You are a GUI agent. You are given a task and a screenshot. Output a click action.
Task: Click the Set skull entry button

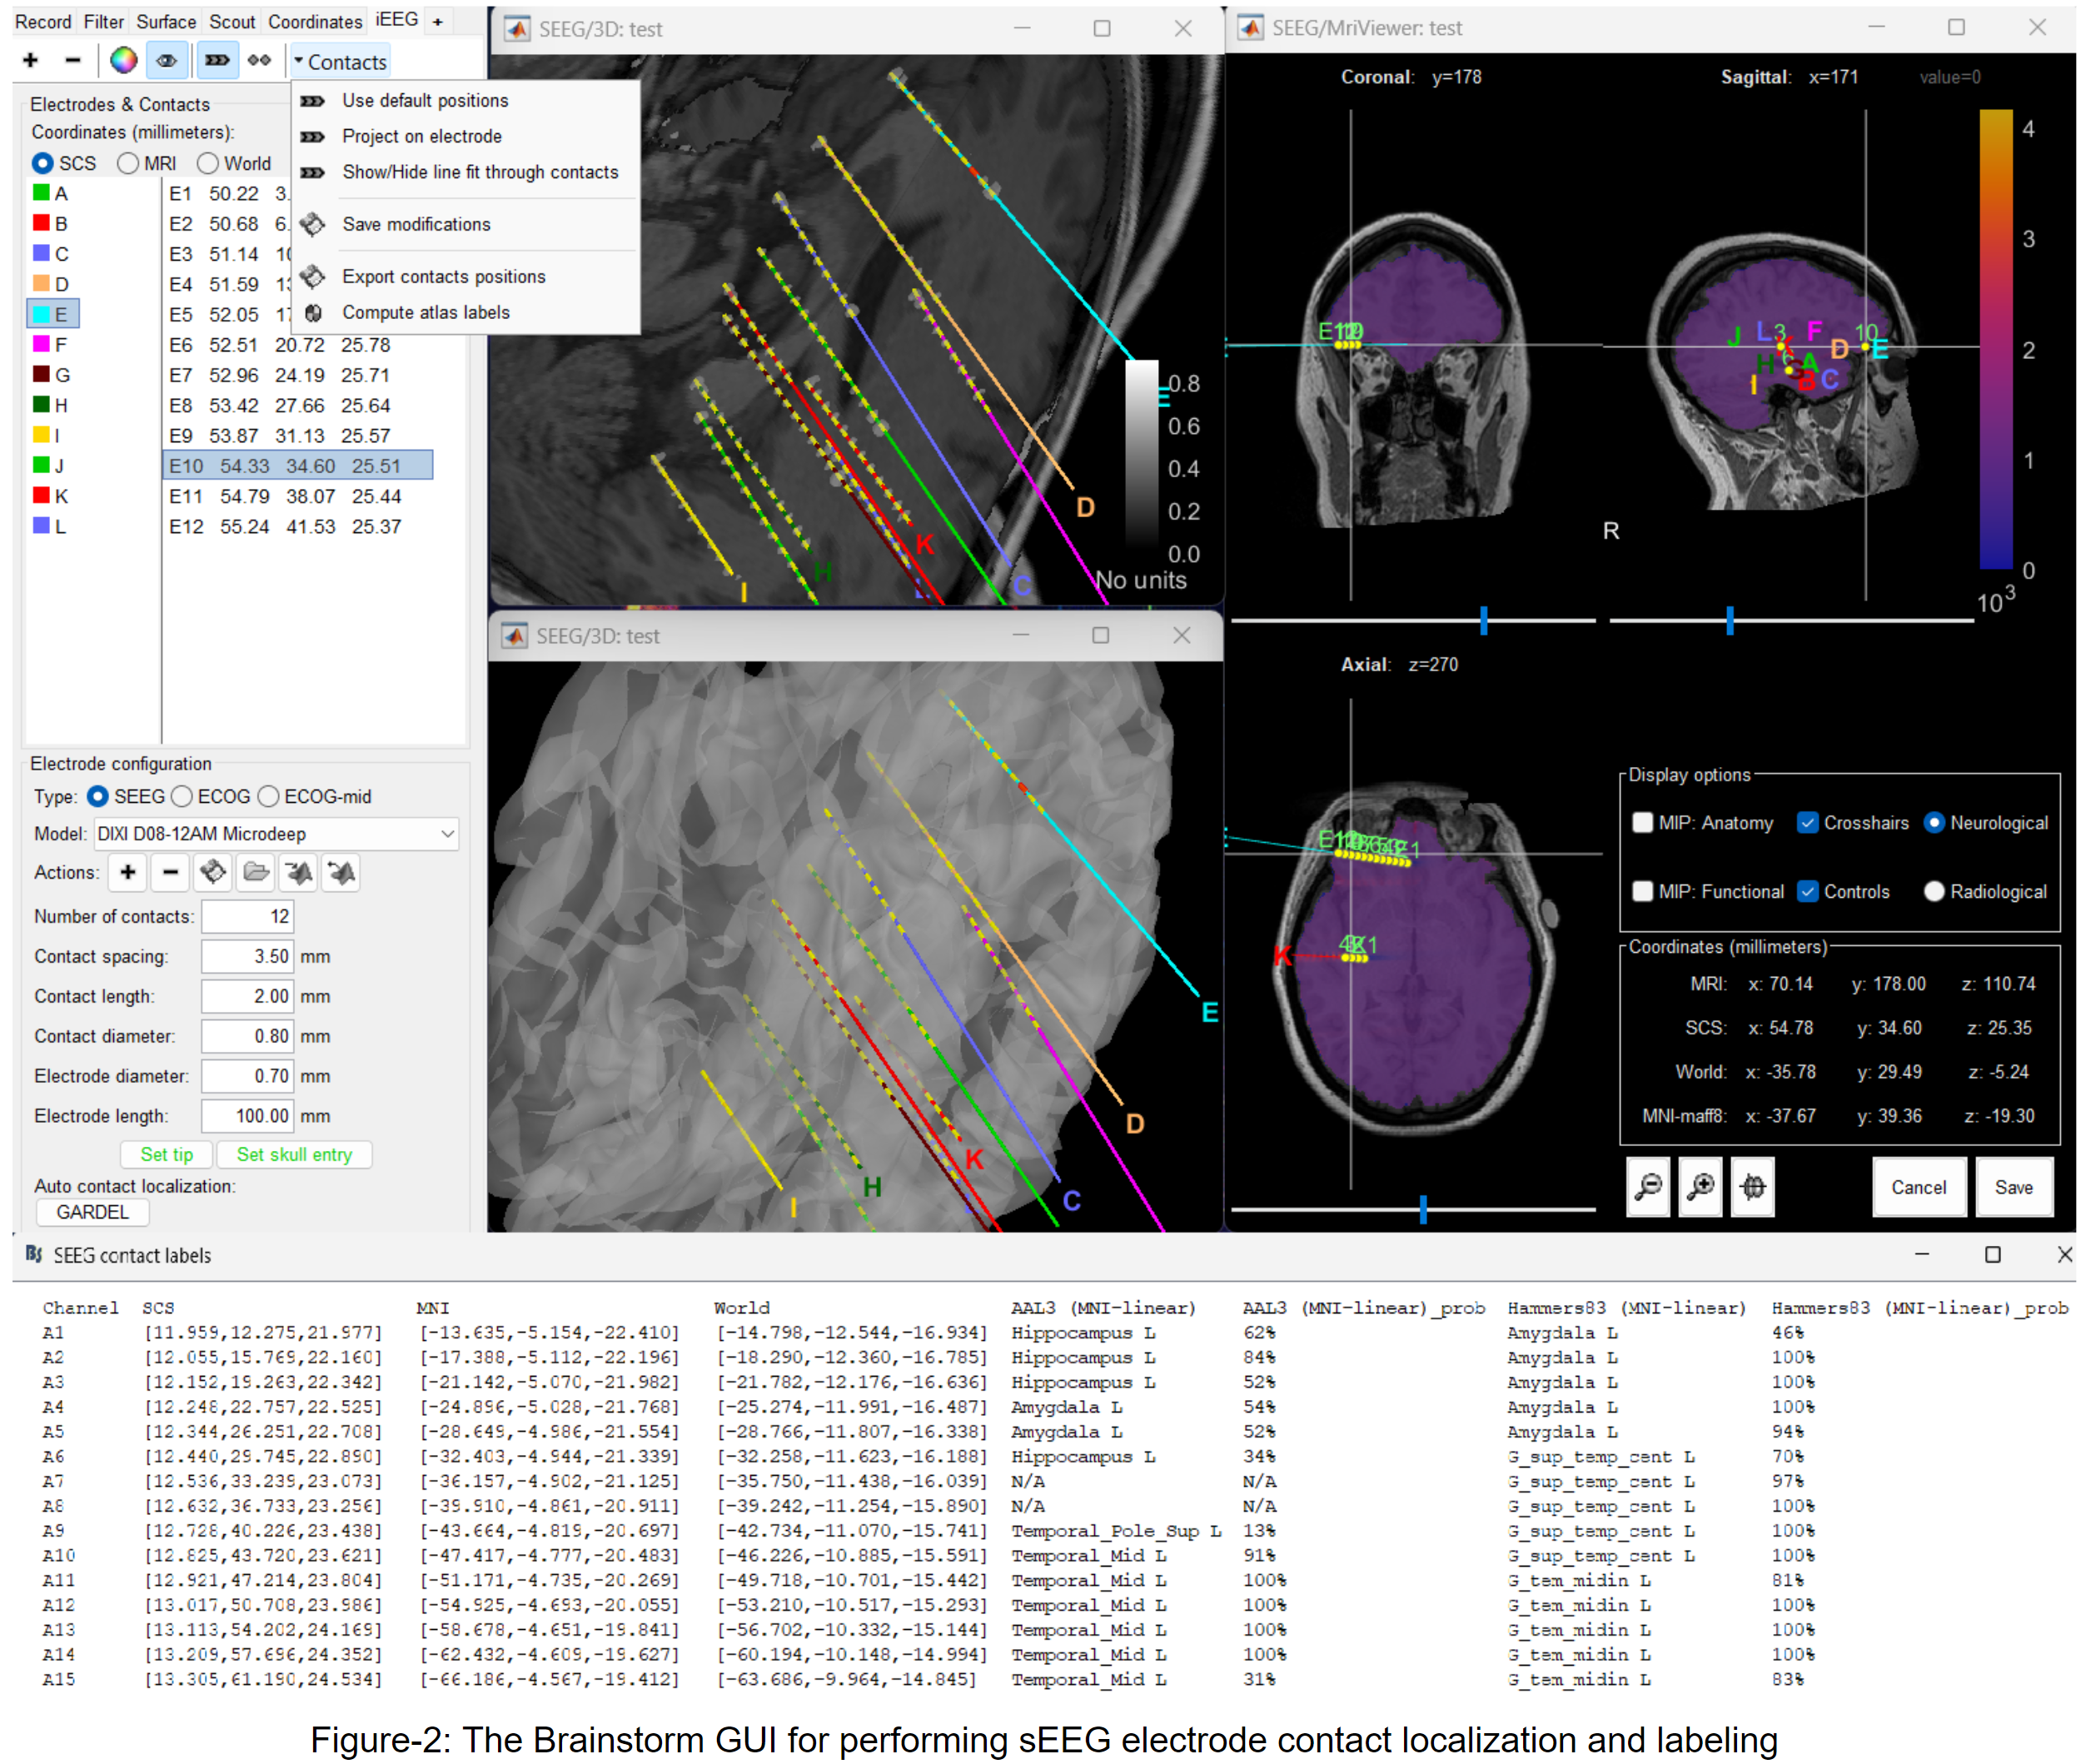point(294,1155)
